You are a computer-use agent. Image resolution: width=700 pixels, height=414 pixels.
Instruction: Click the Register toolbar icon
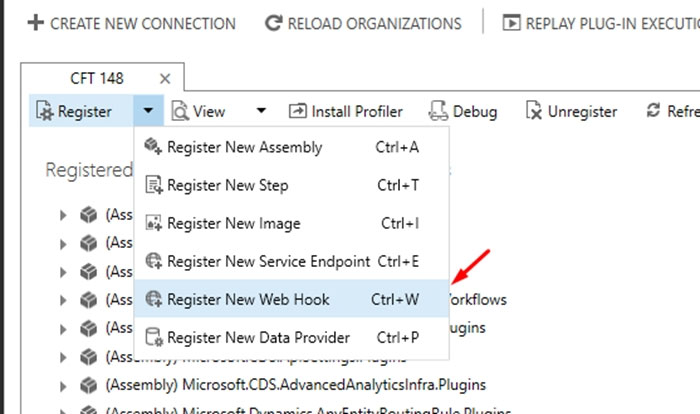tap(45, 111)
